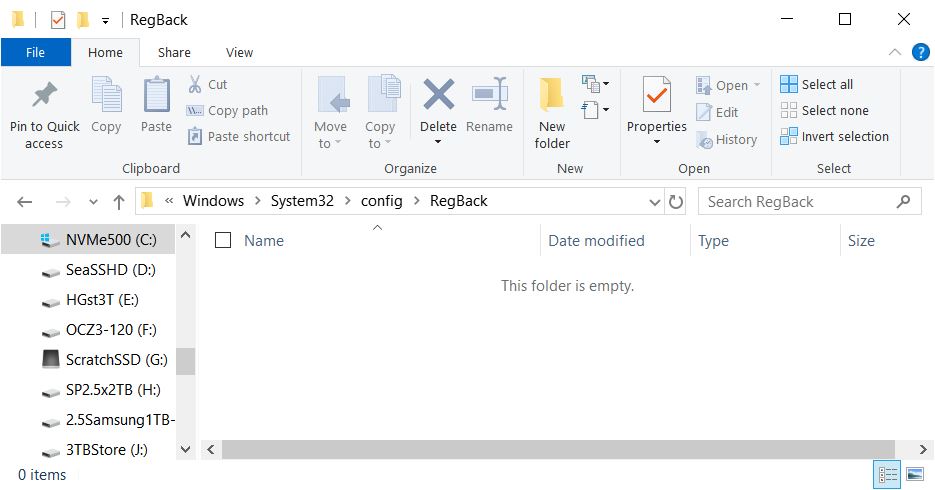Viewport: 935px width, 490px height.
Task: Select HGst3T (E:) drive
Action: point(88,299)
